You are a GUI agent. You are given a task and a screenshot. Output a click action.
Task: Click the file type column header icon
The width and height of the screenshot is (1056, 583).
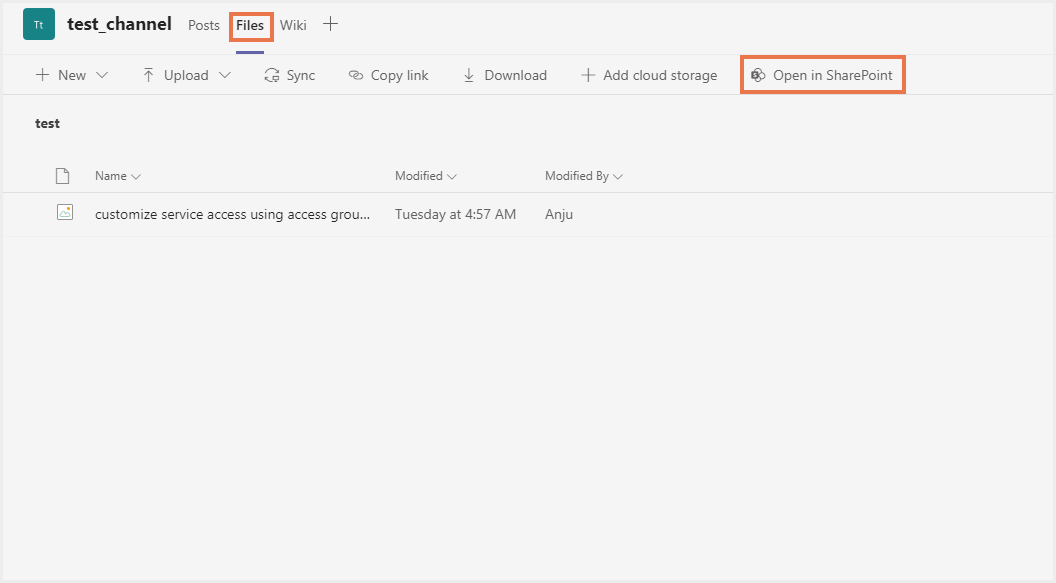tap(62, 176)
